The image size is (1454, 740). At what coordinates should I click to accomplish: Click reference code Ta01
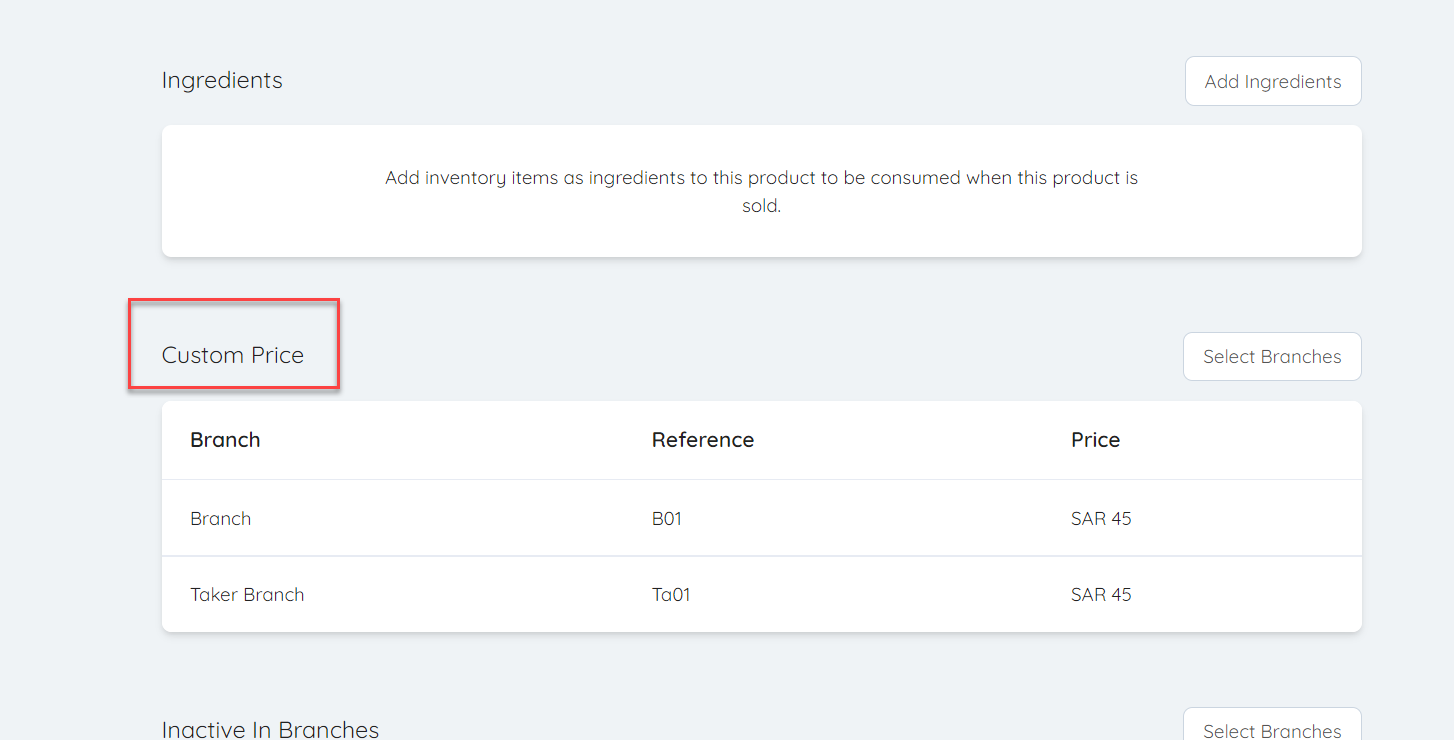(670, 595)
